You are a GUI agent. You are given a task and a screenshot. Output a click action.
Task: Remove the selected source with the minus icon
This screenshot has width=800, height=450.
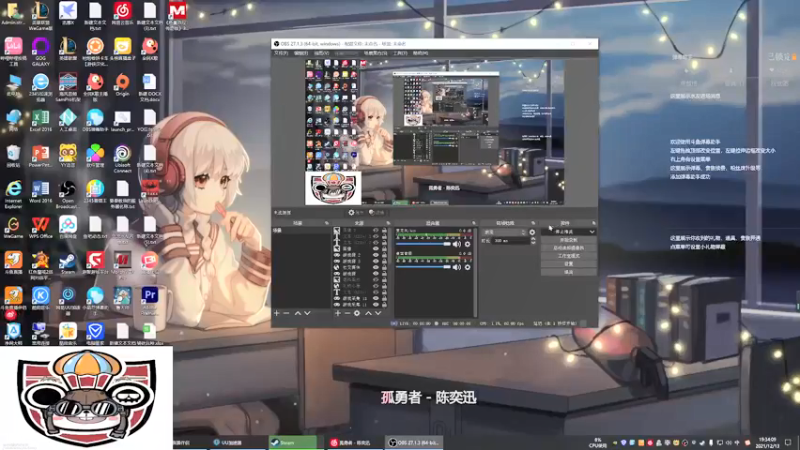tap(347, 313)
